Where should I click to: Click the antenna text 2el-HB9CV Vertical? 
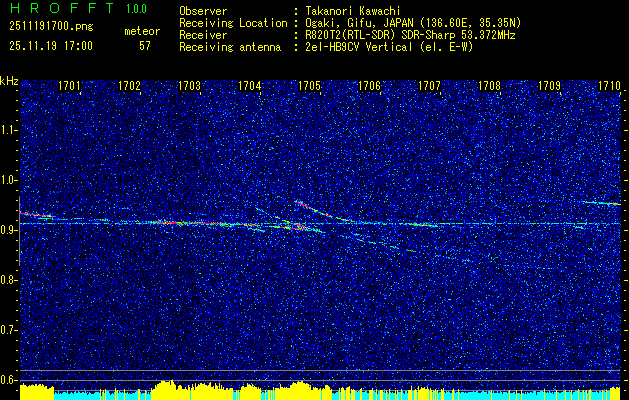[x=359, y=47]
